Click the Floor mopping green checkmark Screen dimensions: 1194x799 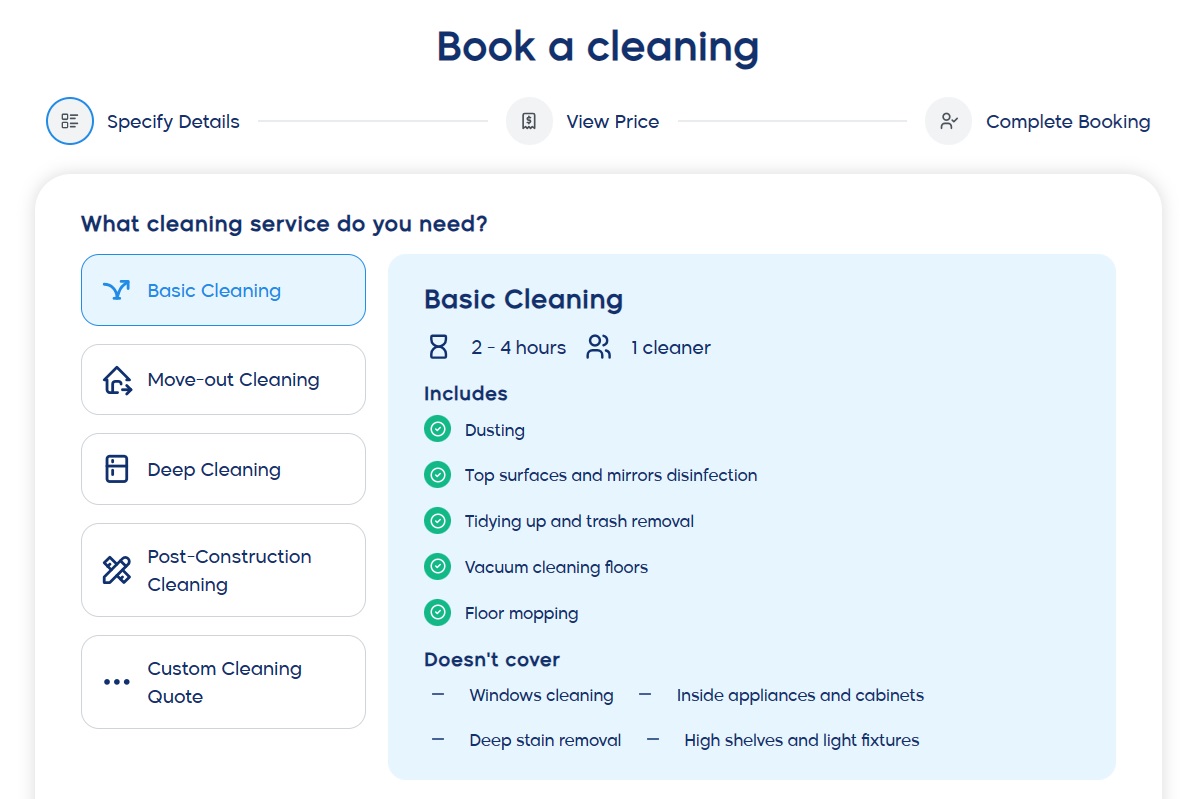[437, 613]
